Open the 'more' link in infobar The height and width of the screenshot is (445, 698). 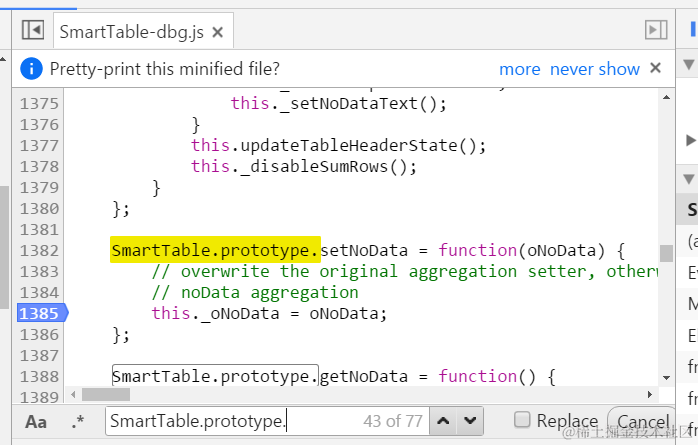(519, 69)
